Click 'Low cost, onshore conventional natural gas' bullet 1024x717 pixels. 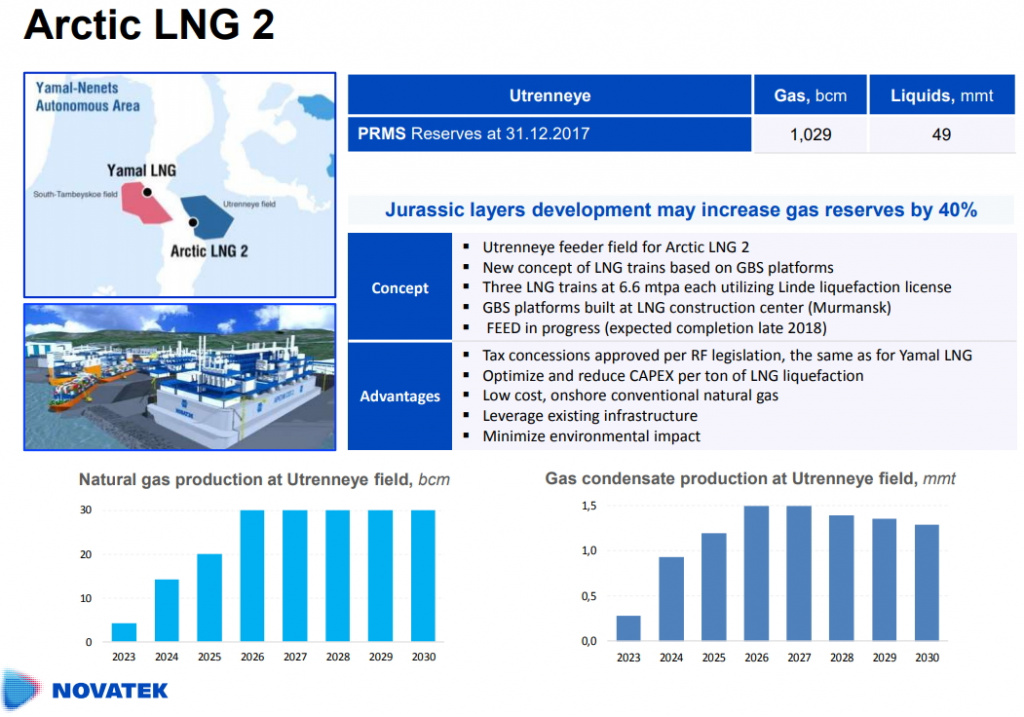click(630, 395)
